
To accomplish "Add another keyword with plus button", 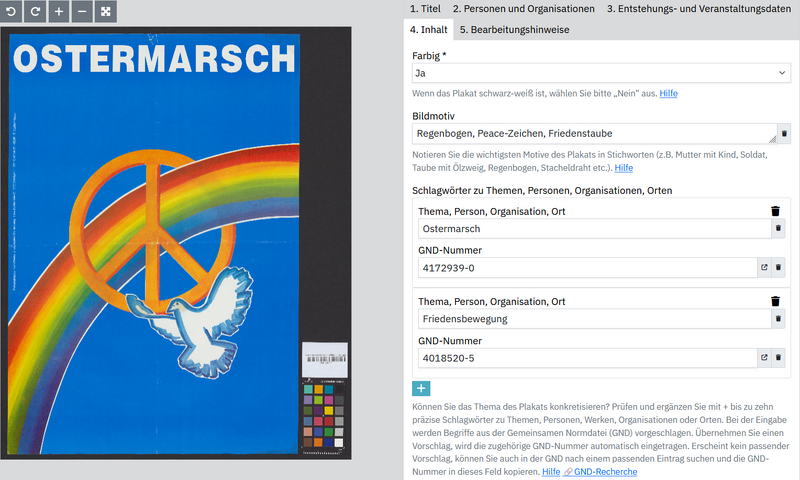I will (x=421, y=388).
